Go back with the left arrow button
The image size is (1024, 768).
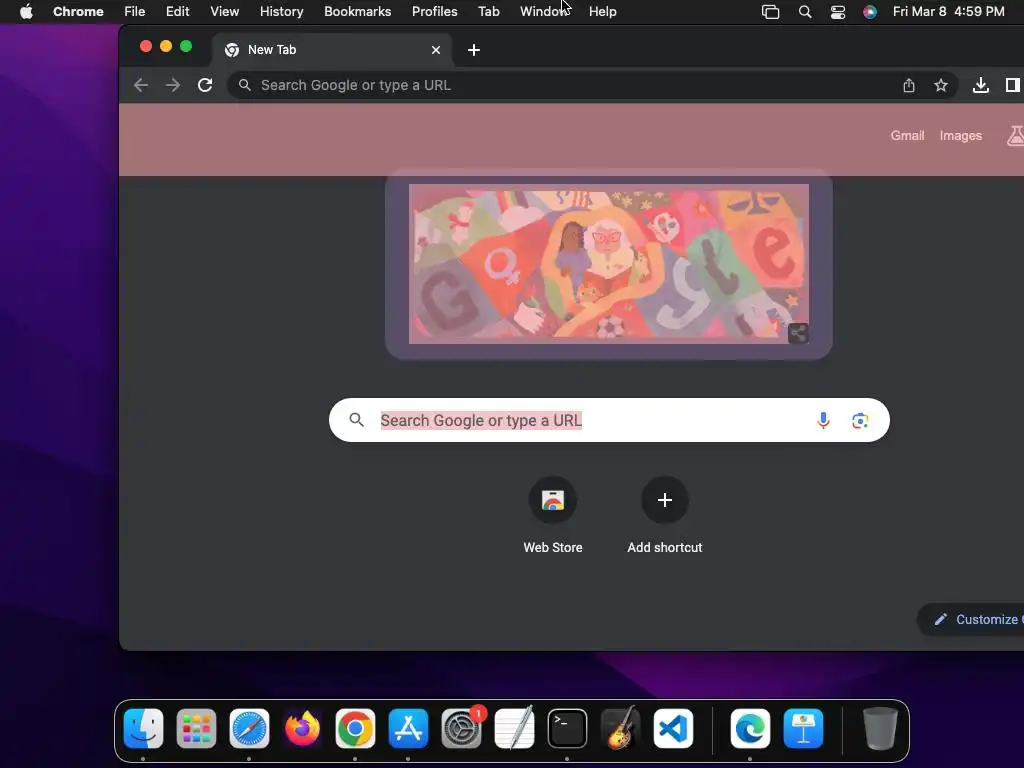[141, 85]
